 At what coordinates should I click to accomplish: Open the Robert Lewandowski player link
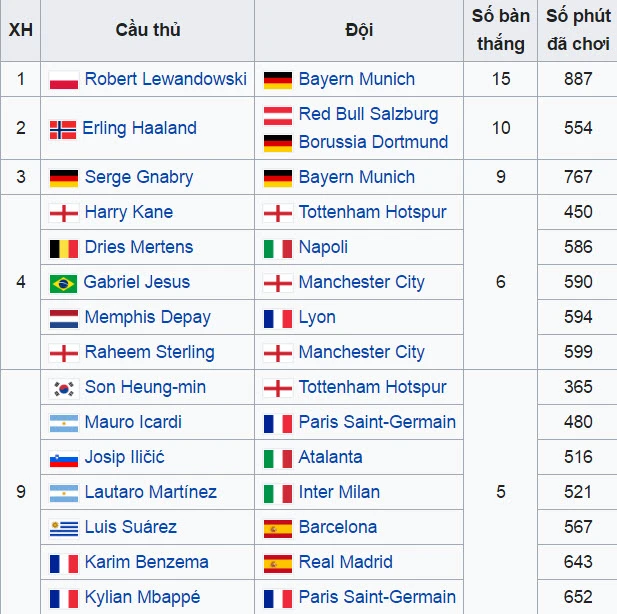point(165,79)
